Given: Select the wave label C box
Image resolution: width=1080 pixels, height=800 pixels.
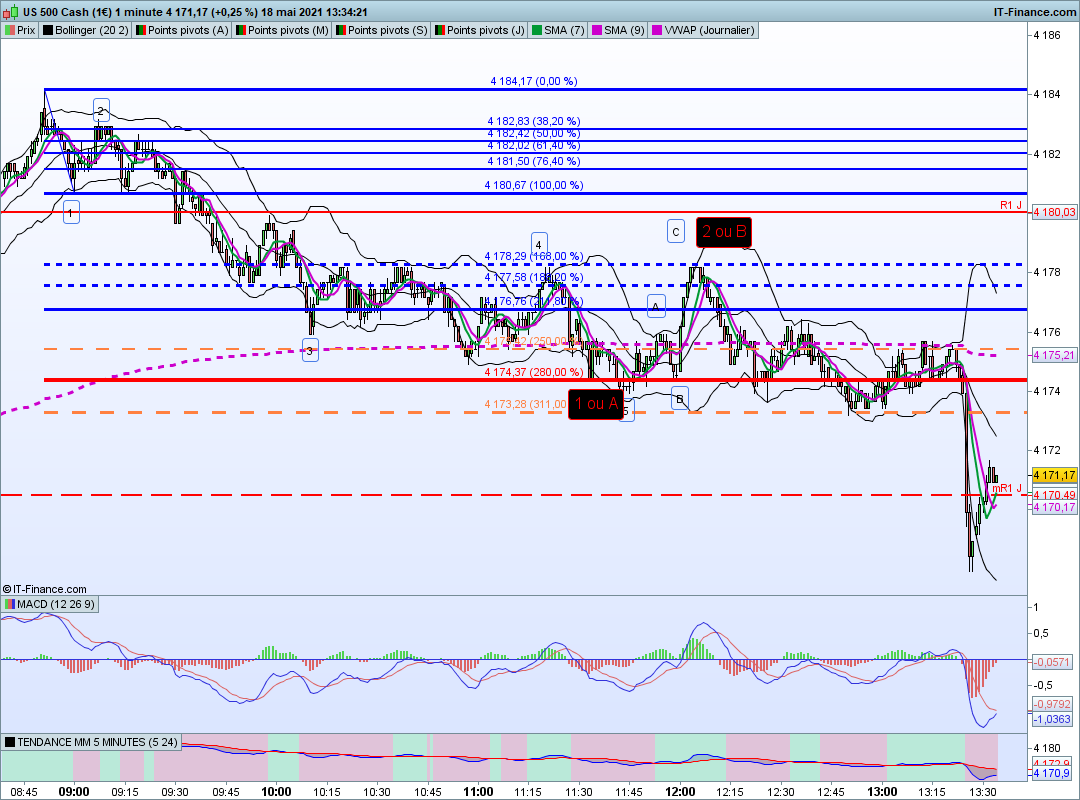Looking at the screenshot, I should (676, 232).
